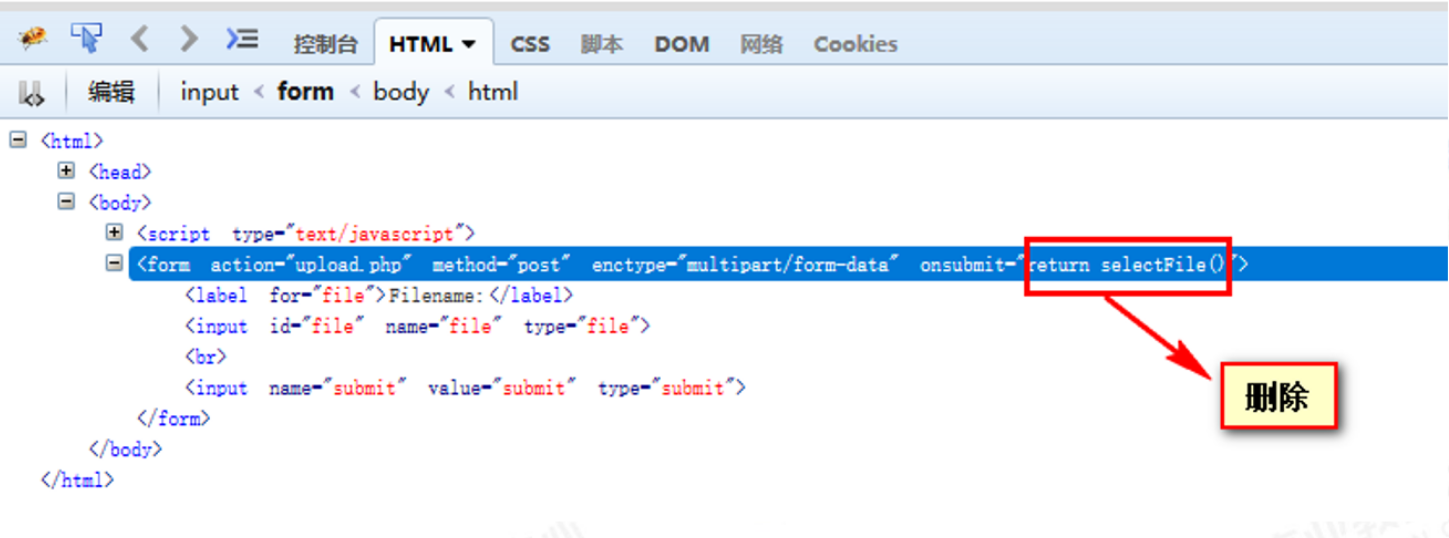Switch to the DOM tab
The image size is (1449, 538).
click(682, 44)
